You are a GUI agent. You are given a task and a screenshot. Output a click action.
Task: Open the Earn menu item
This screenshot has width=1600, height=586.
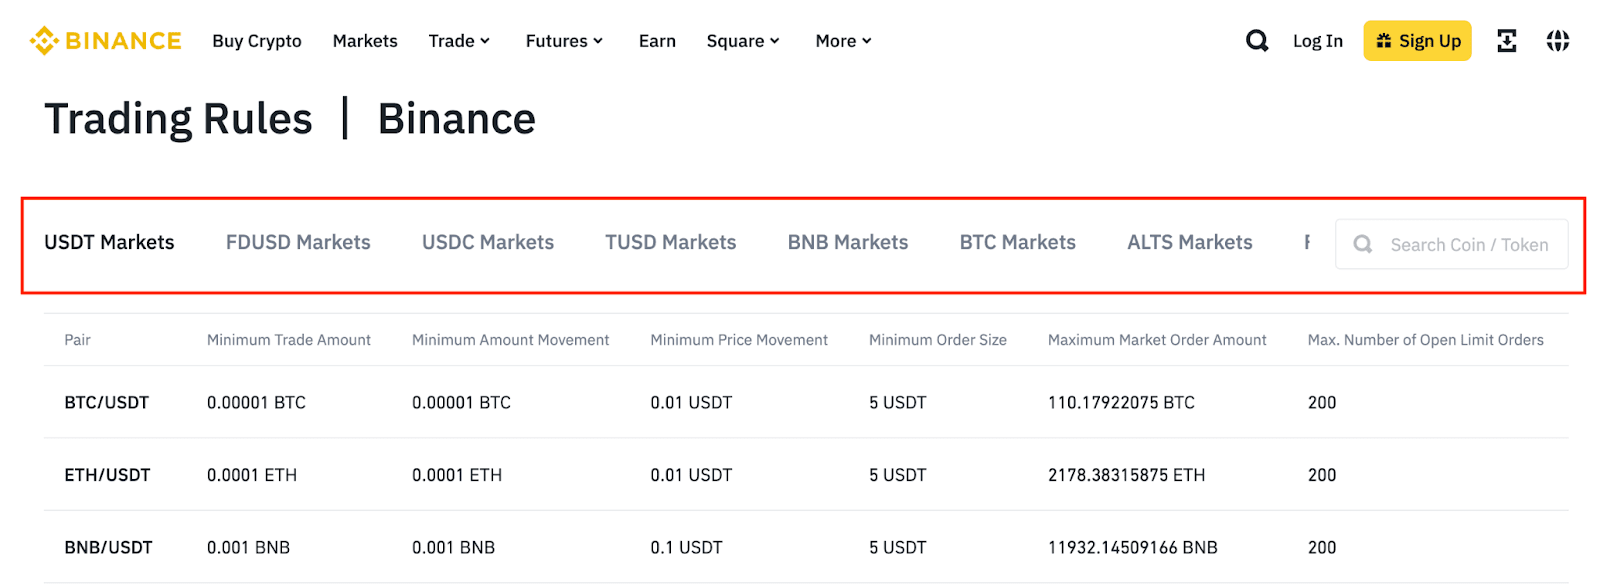(657, 41)
